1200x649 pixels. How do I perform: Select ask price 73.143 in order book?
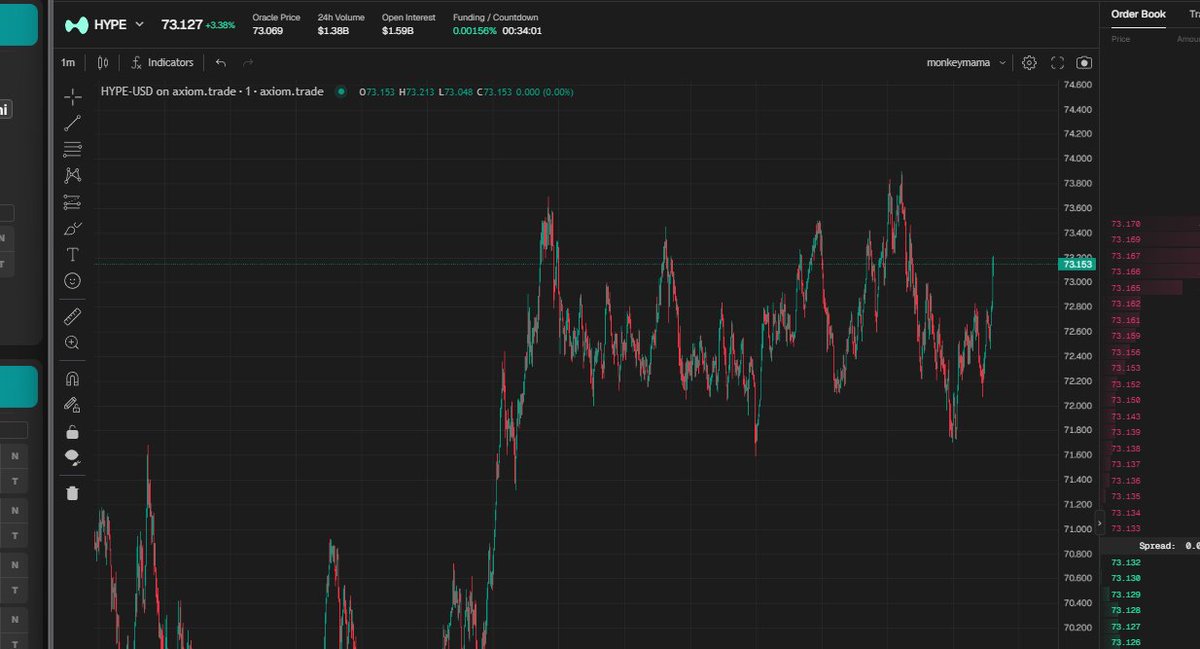coord(1126,416)
